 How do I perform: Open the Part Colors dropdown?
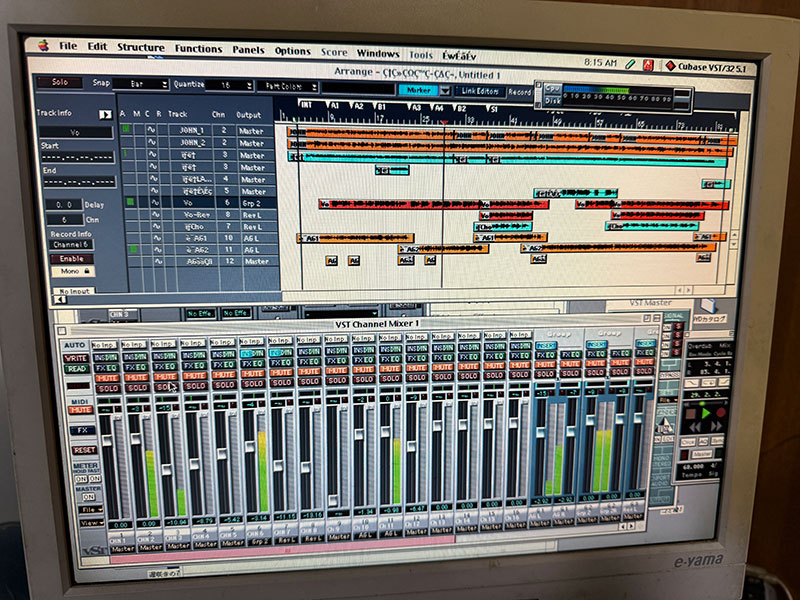tap(288, 87)
